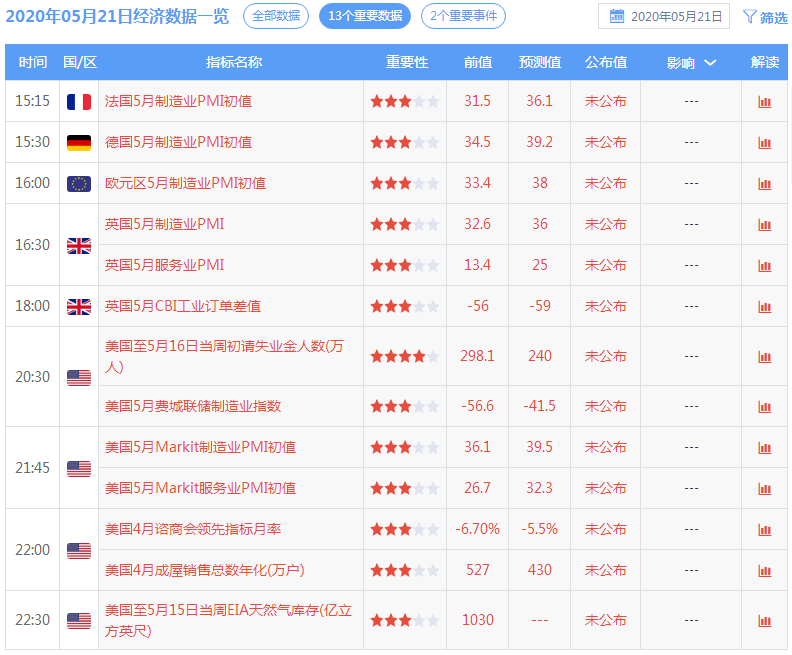The image size is (792, 655).
Task: Open chart icon for 美国5月费城联储制造业指数
Action: [765, 407]
